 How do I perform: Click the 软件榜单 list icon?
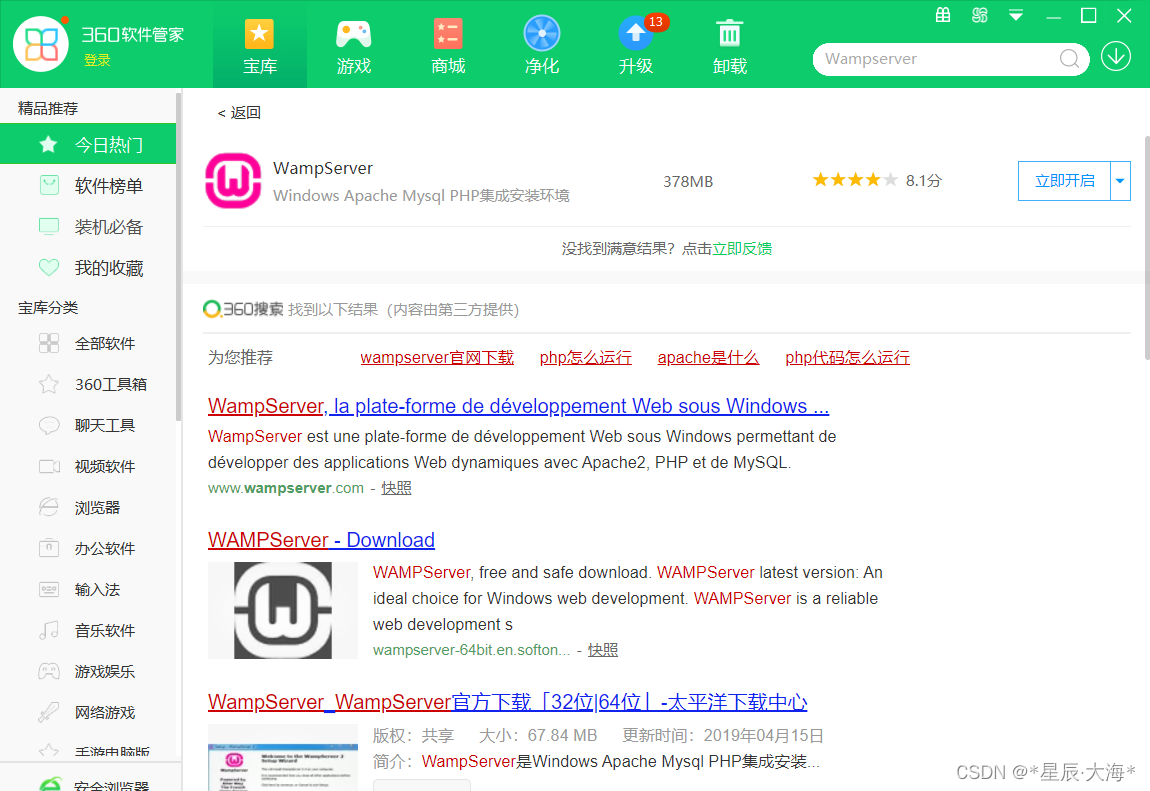[x=49, y=185]
